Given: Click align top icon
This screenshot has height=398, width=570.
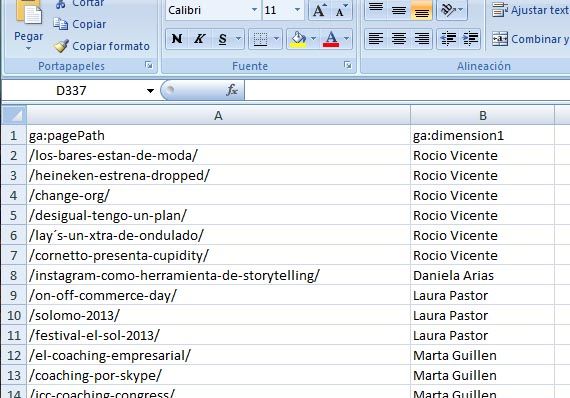Looking at the screenshot, I should [x=376, y=9].
